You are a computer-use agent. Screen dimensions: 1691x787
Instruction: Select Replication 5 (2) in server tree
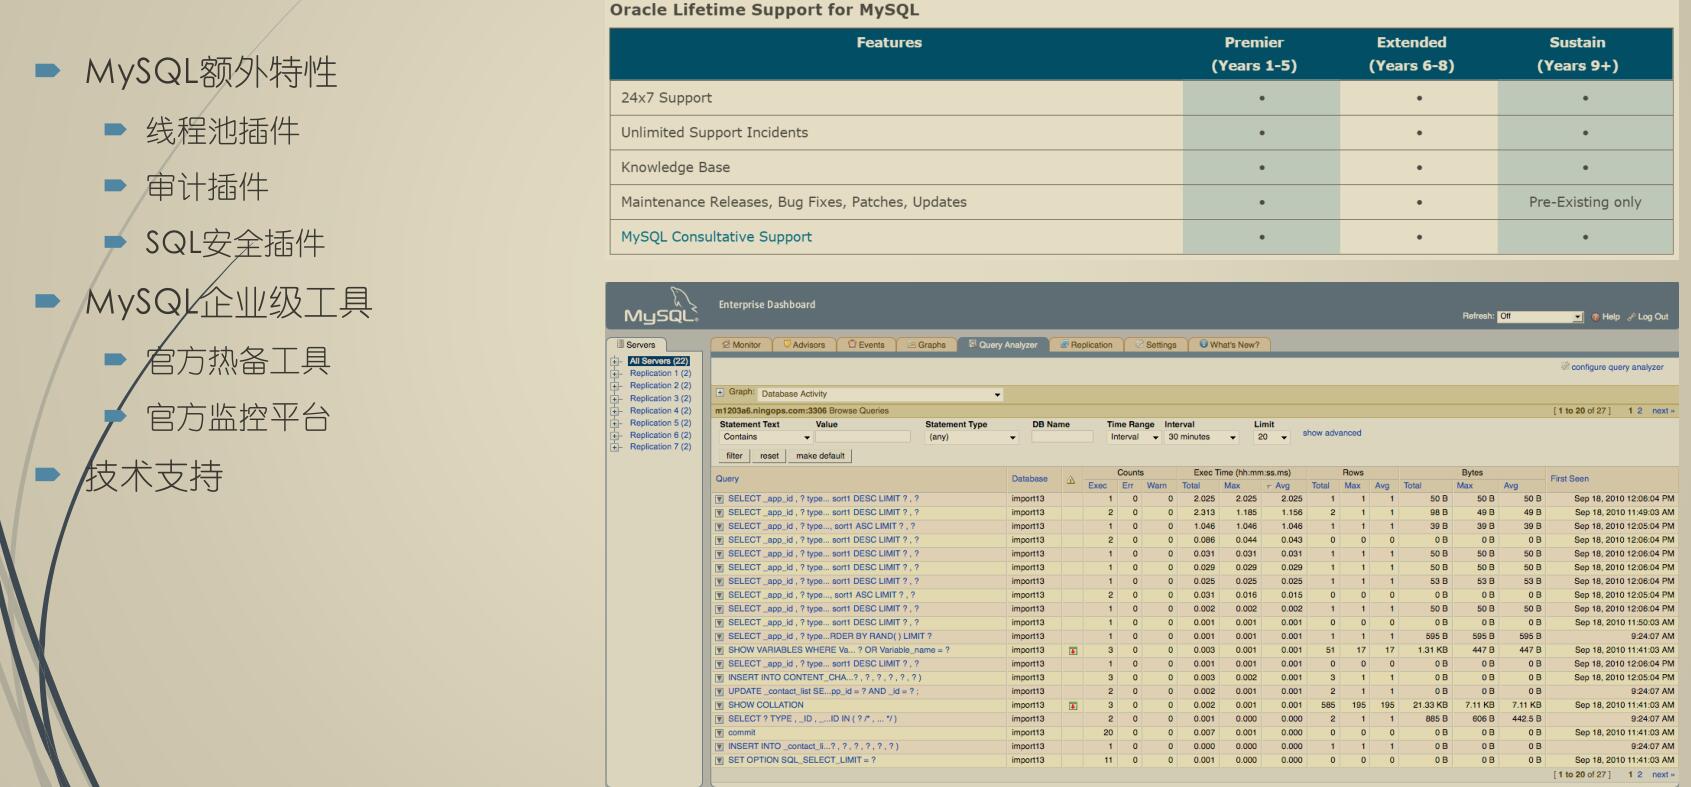(660, 423)
